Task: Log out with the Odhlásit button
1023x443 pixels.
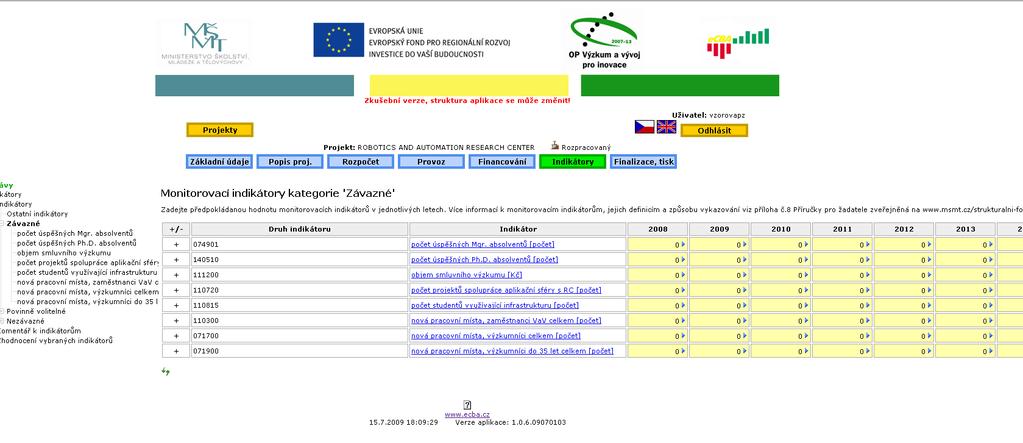Action: pos(714,130)
